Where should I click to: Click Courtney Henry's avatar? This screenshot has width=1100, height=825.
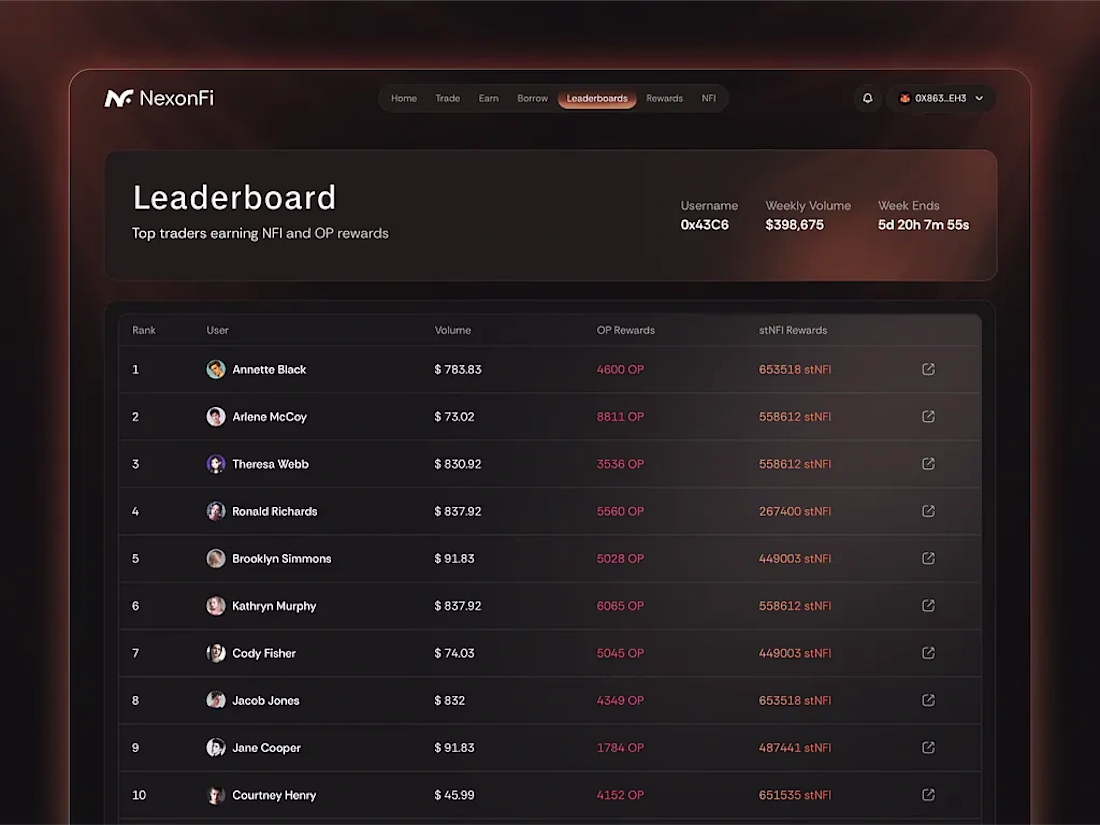(215, 795)
